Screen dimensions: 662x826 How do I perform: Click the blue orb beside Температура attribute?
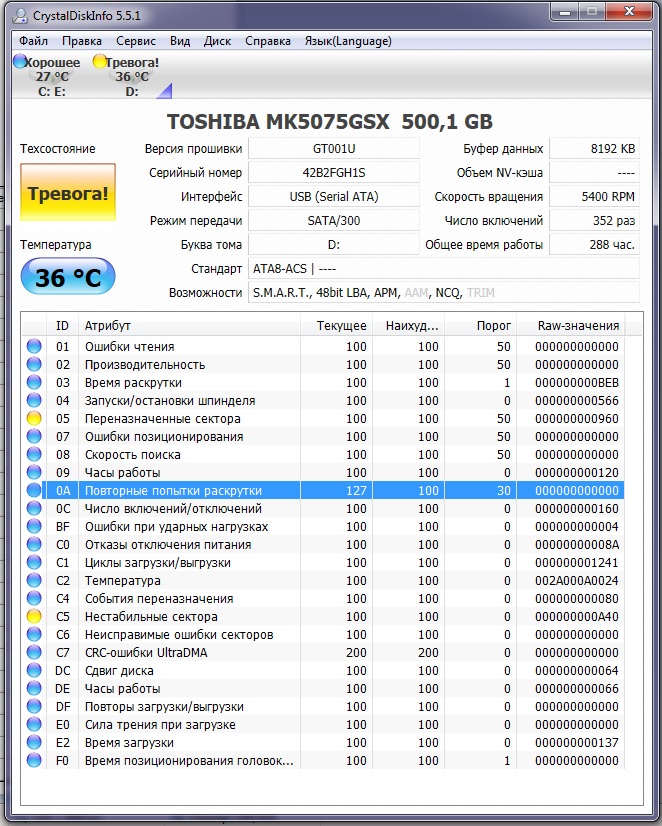coord(34,581)
